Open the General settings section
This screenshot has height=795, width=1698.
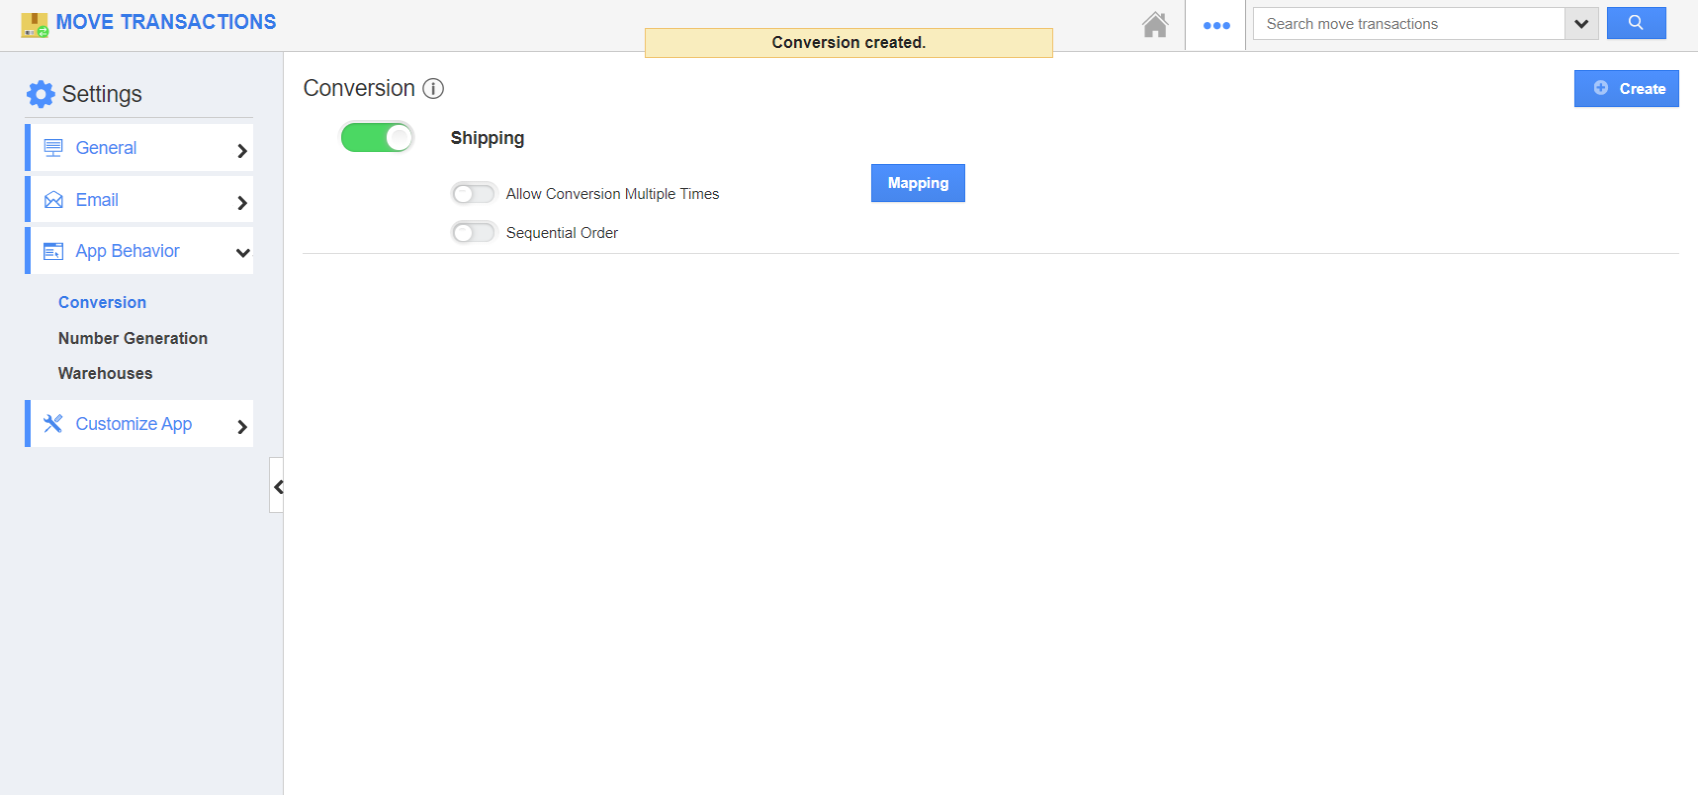point(139,148)
